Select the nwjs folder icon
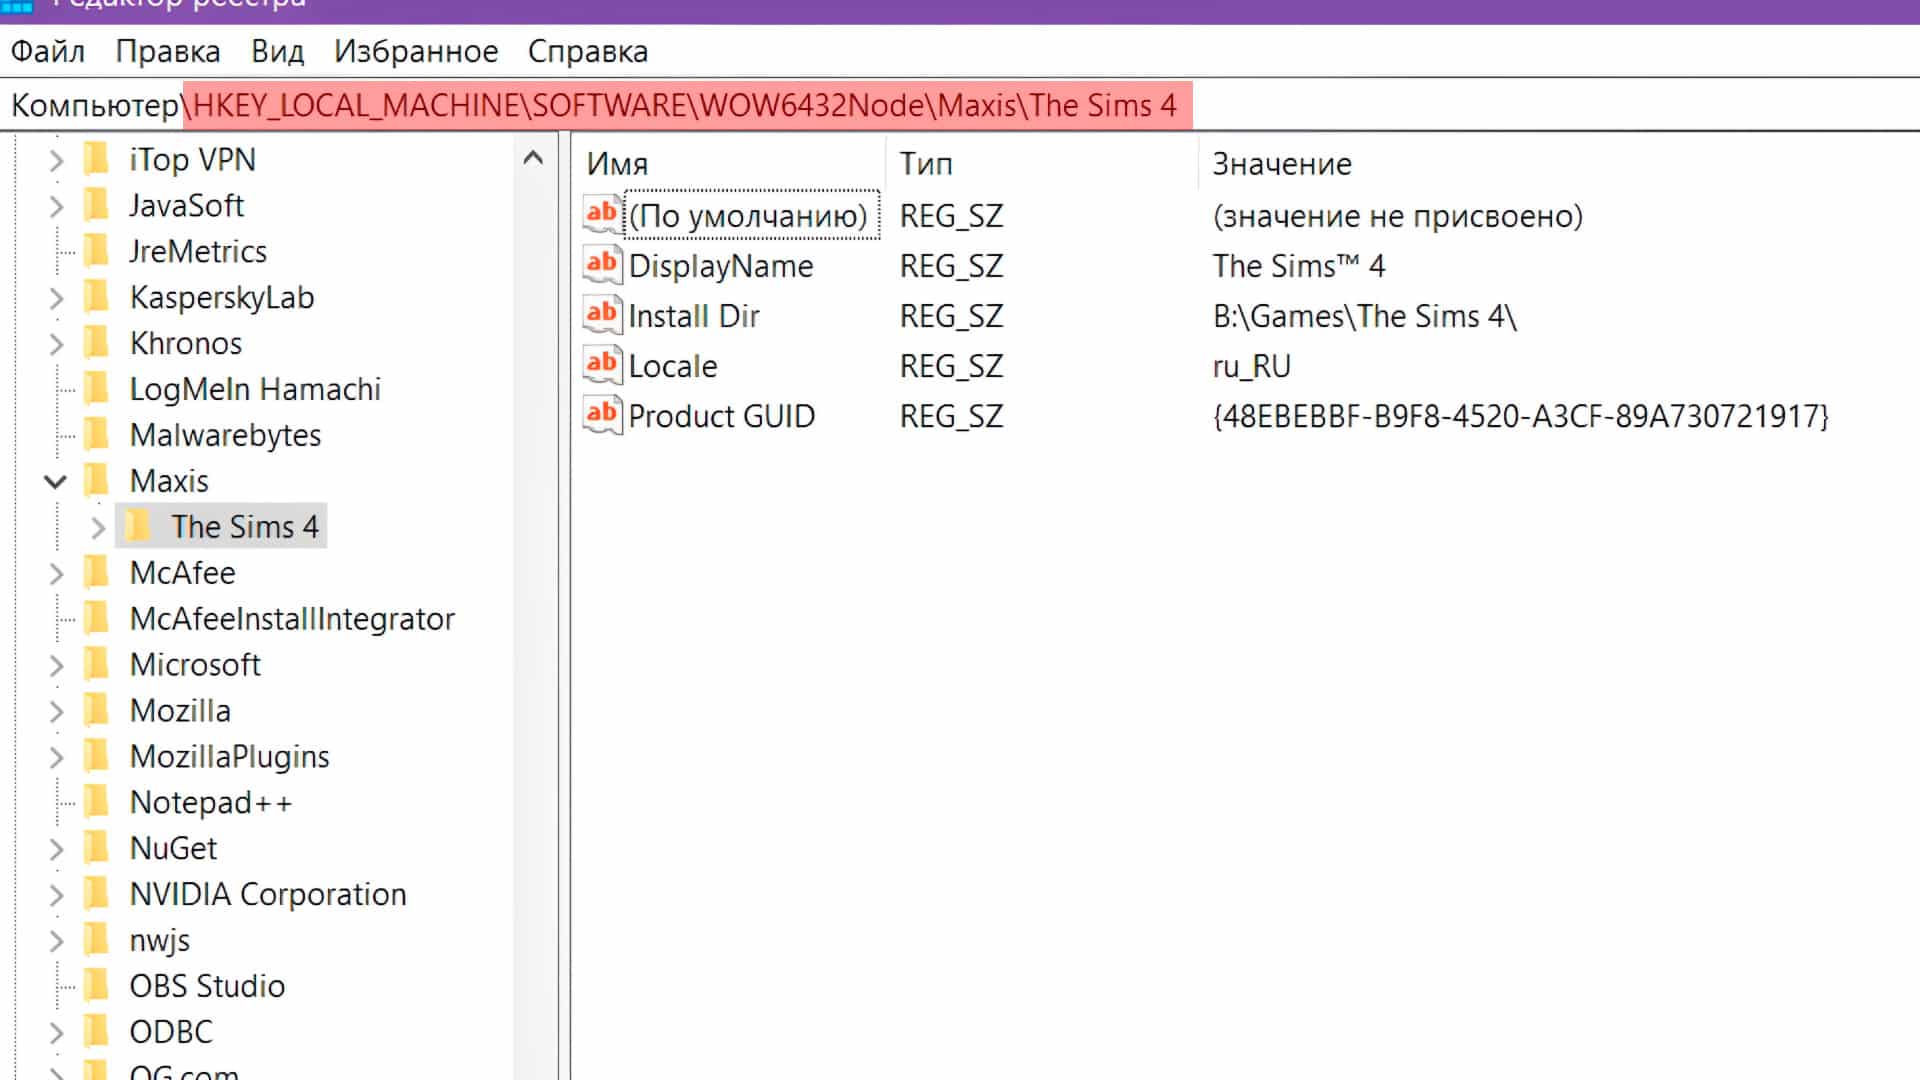Image resolution: width=1920 pixels, height=1080 pixels. click(97, 940)
